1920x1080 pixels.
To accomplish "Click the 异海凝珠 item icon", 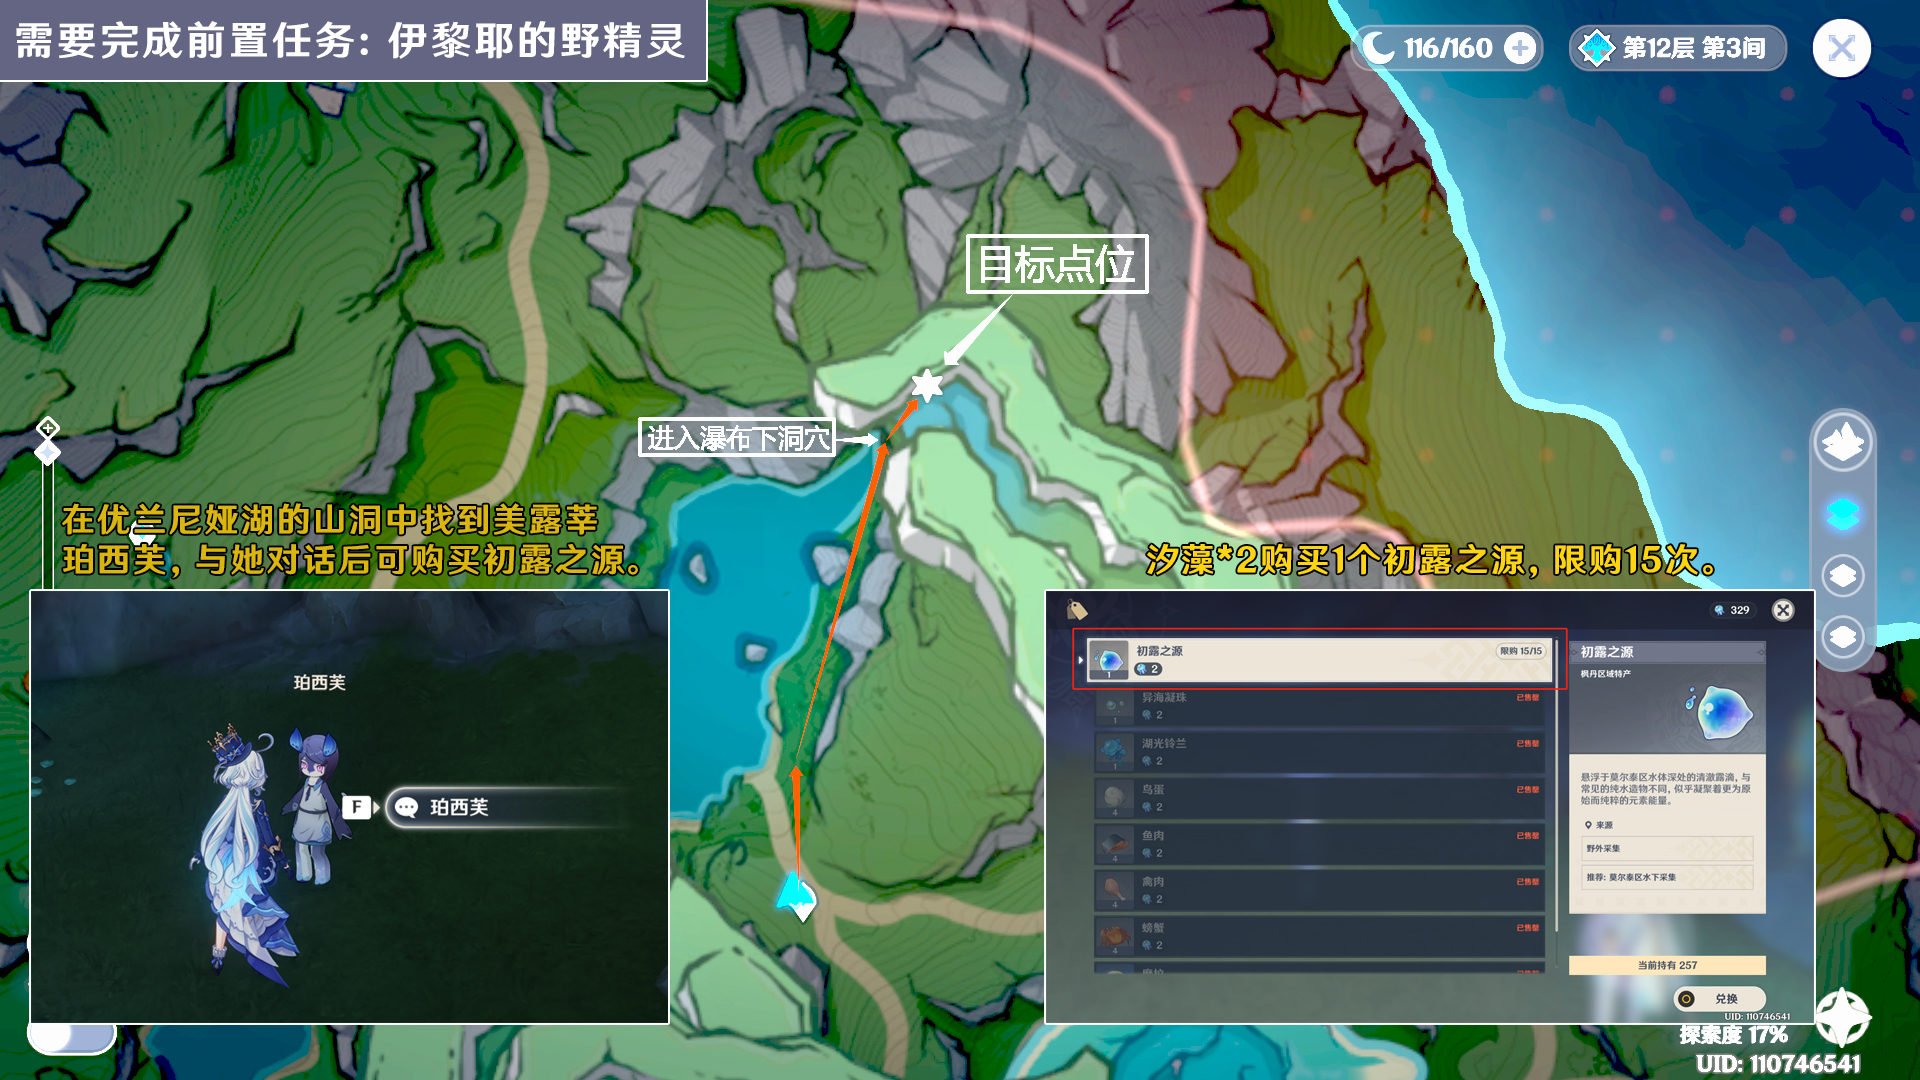I will coord(1114,706).
